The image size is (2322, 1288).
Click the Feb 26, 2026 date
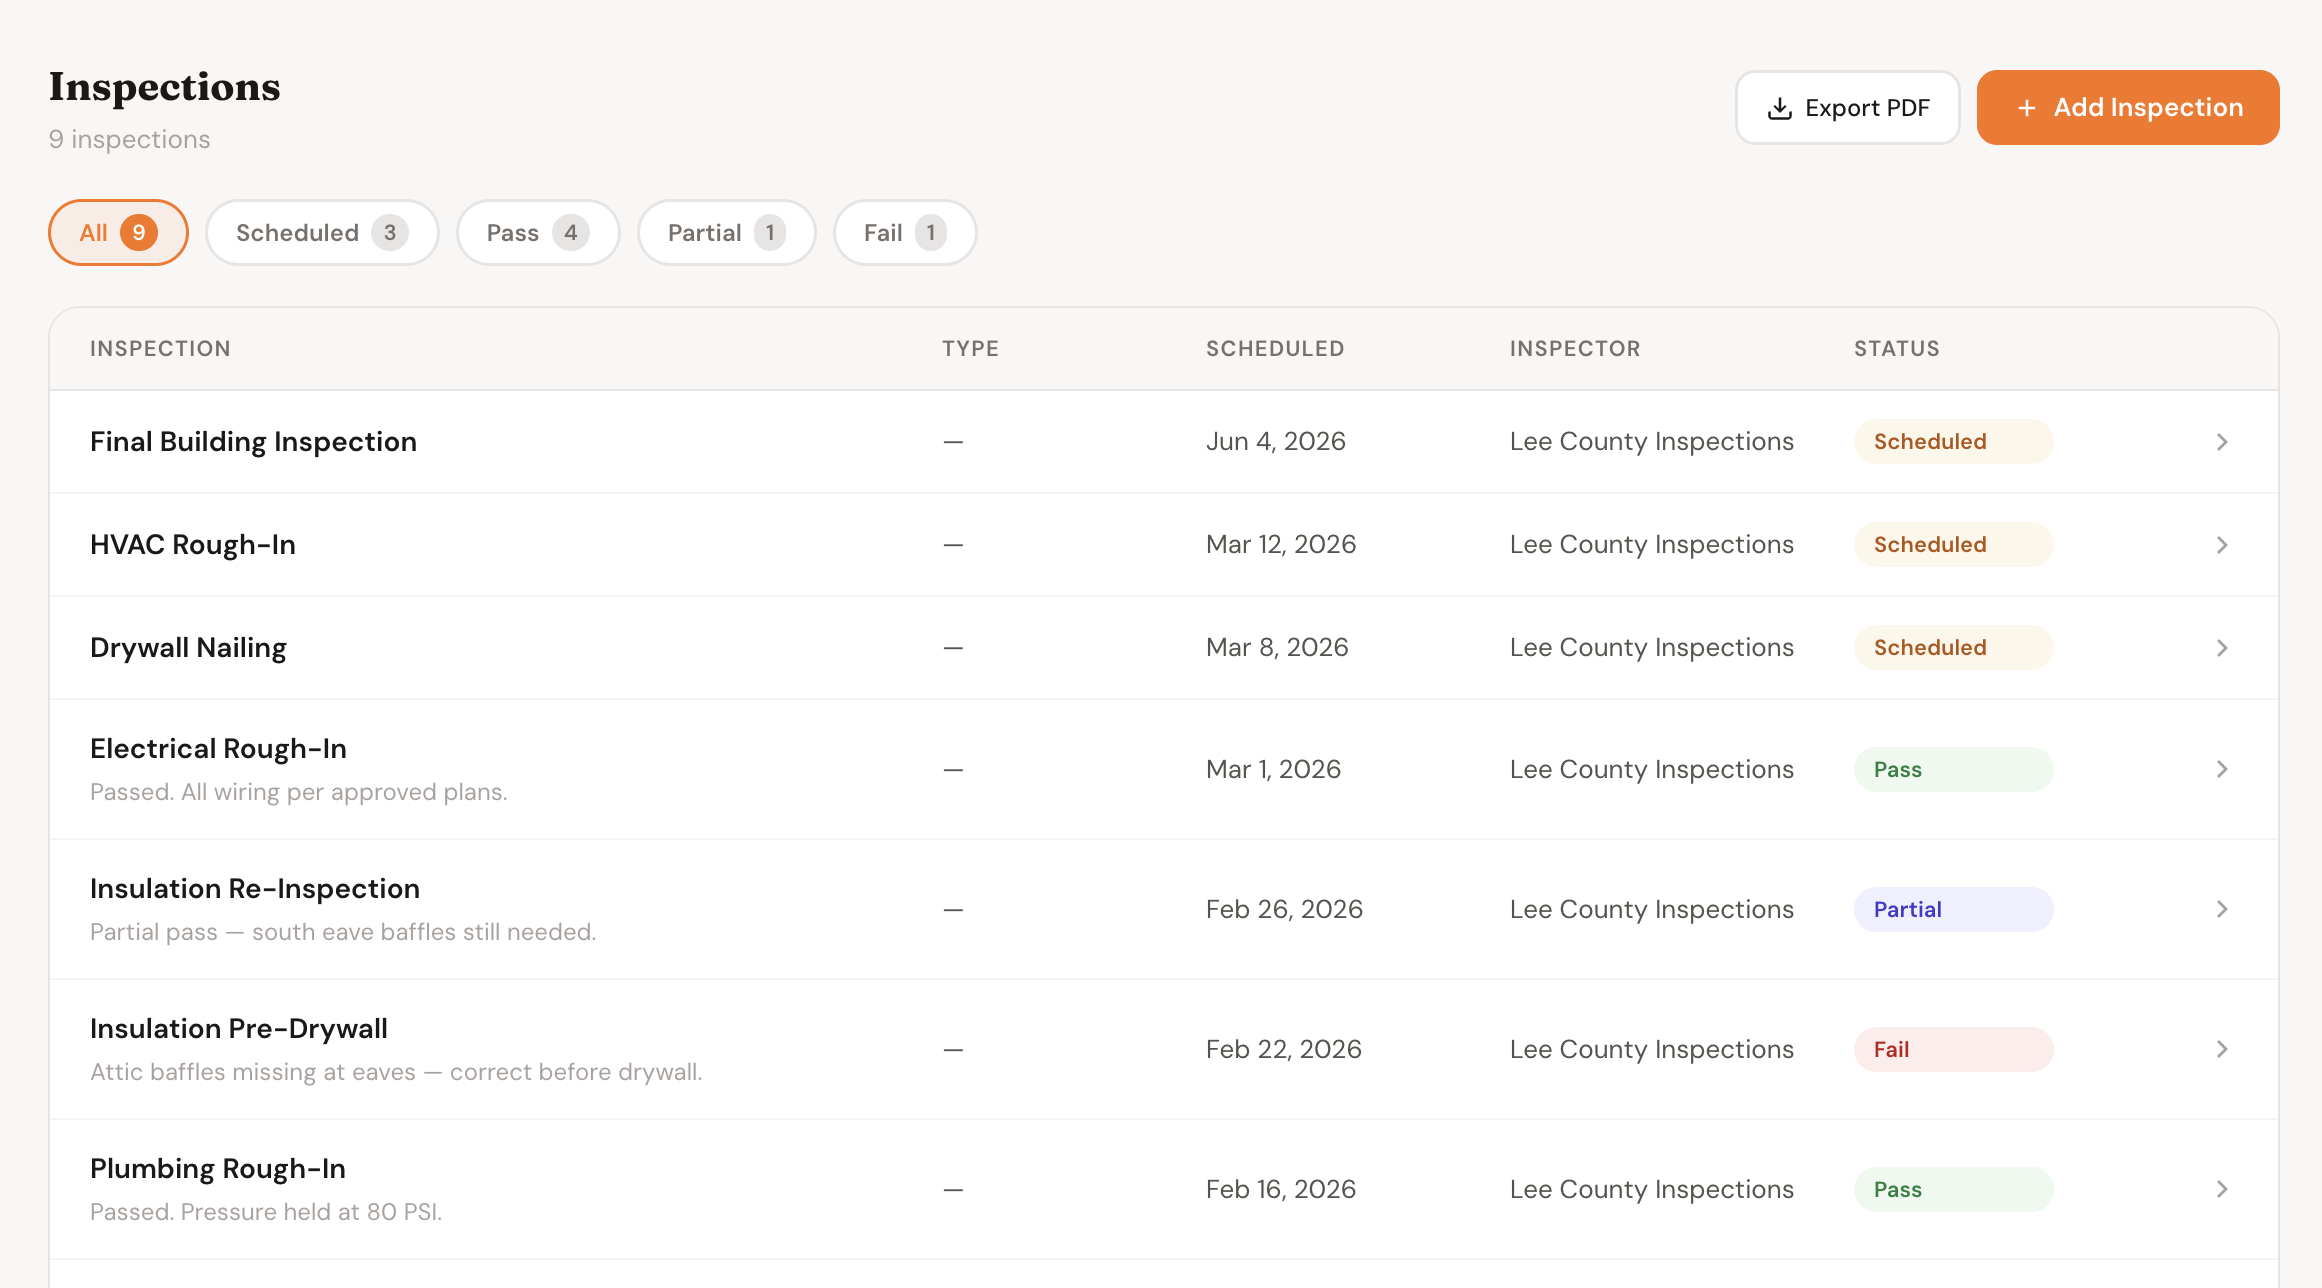pos(1284,909)
